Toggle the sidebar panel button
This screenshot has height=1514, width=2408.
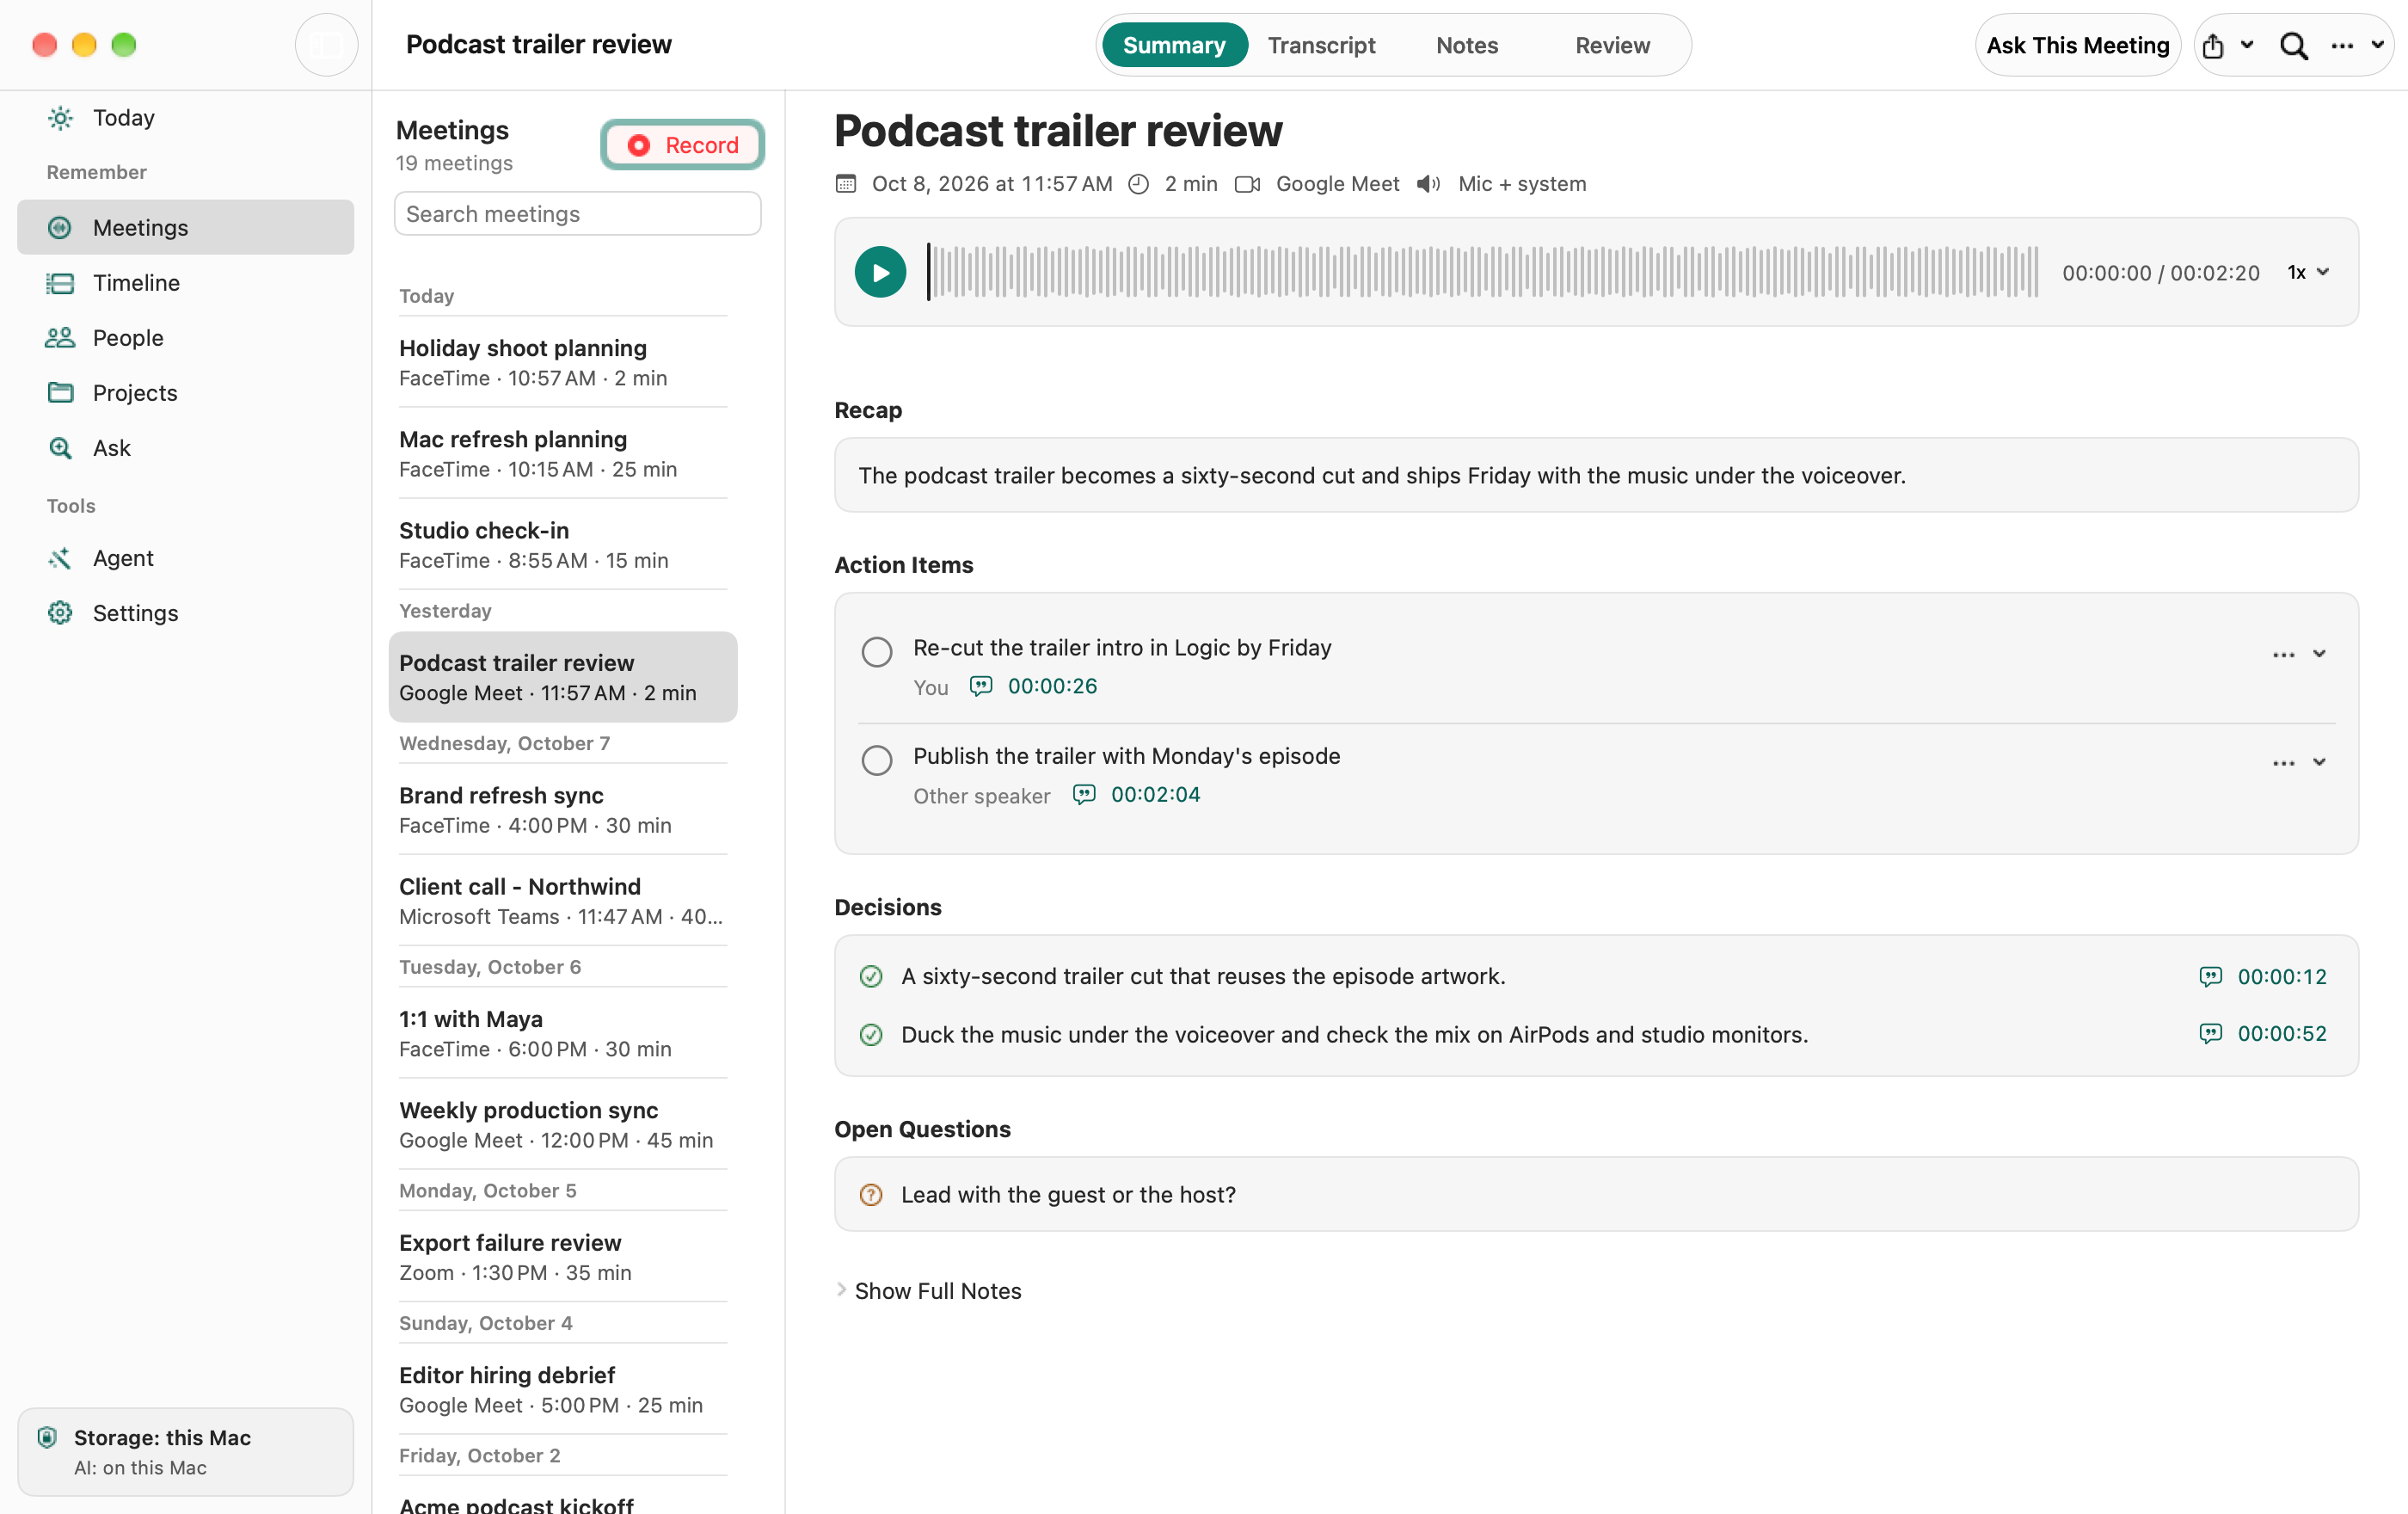326,45
